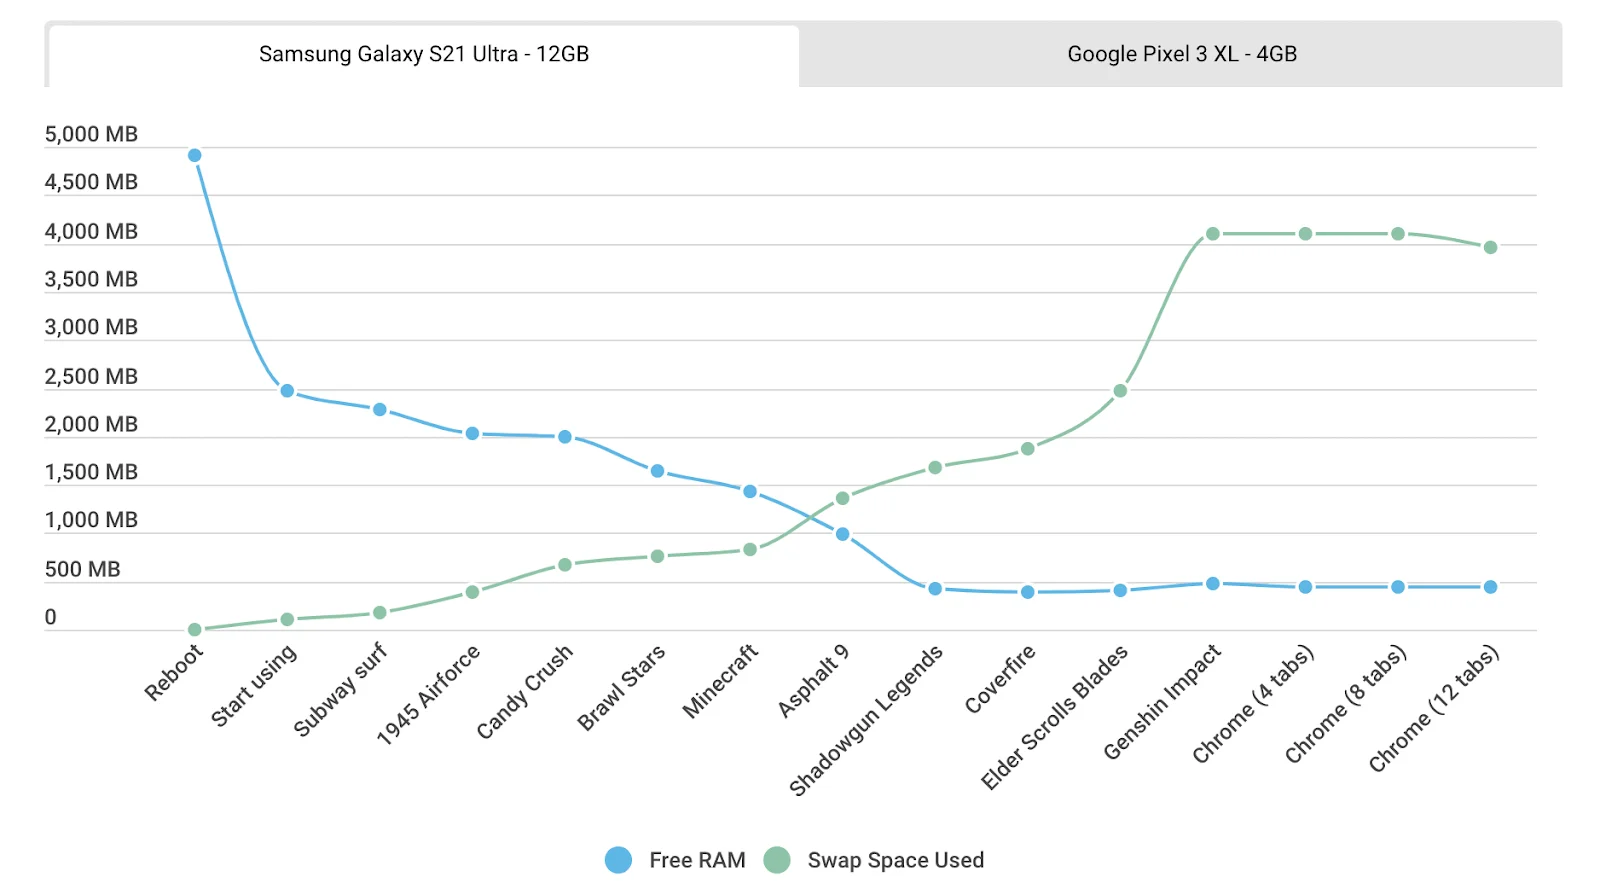Click the Free RAM legend label

coord(697,860)
